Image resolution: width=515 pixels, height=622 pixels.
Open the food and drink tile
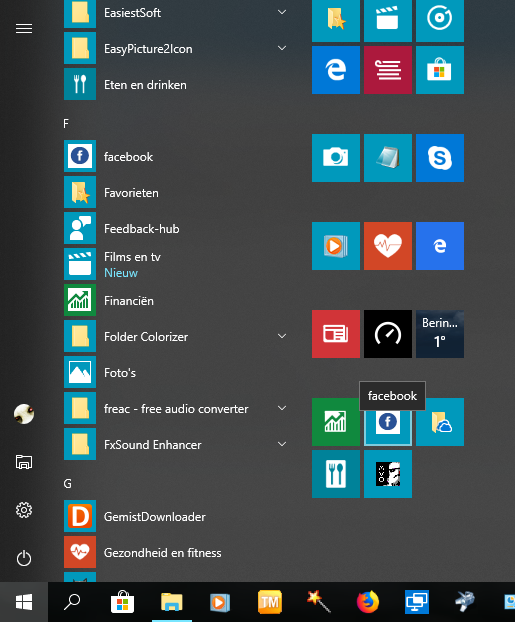click(336, 474)
